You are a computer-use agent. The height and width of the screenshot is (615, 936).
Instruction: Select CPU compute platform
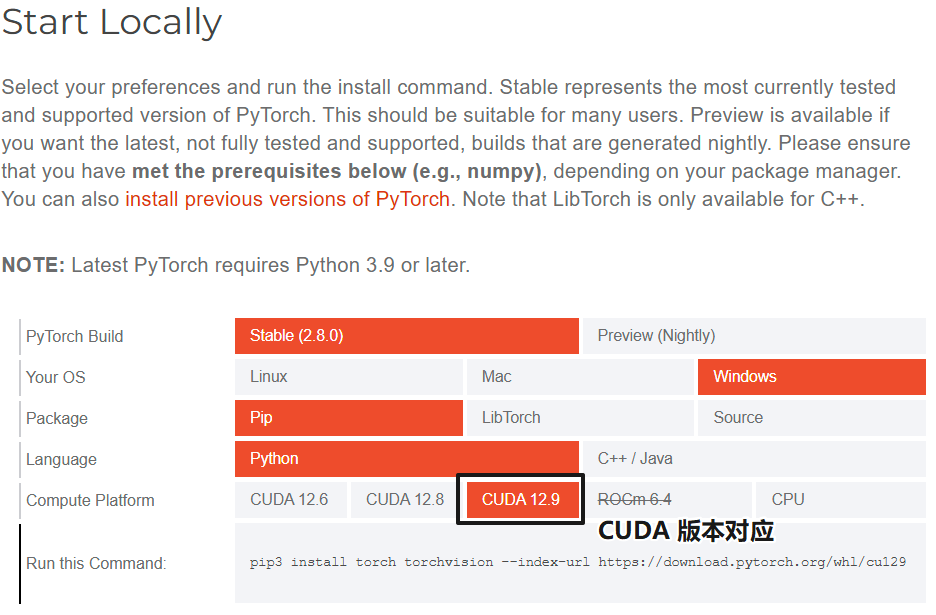(841, 500)
